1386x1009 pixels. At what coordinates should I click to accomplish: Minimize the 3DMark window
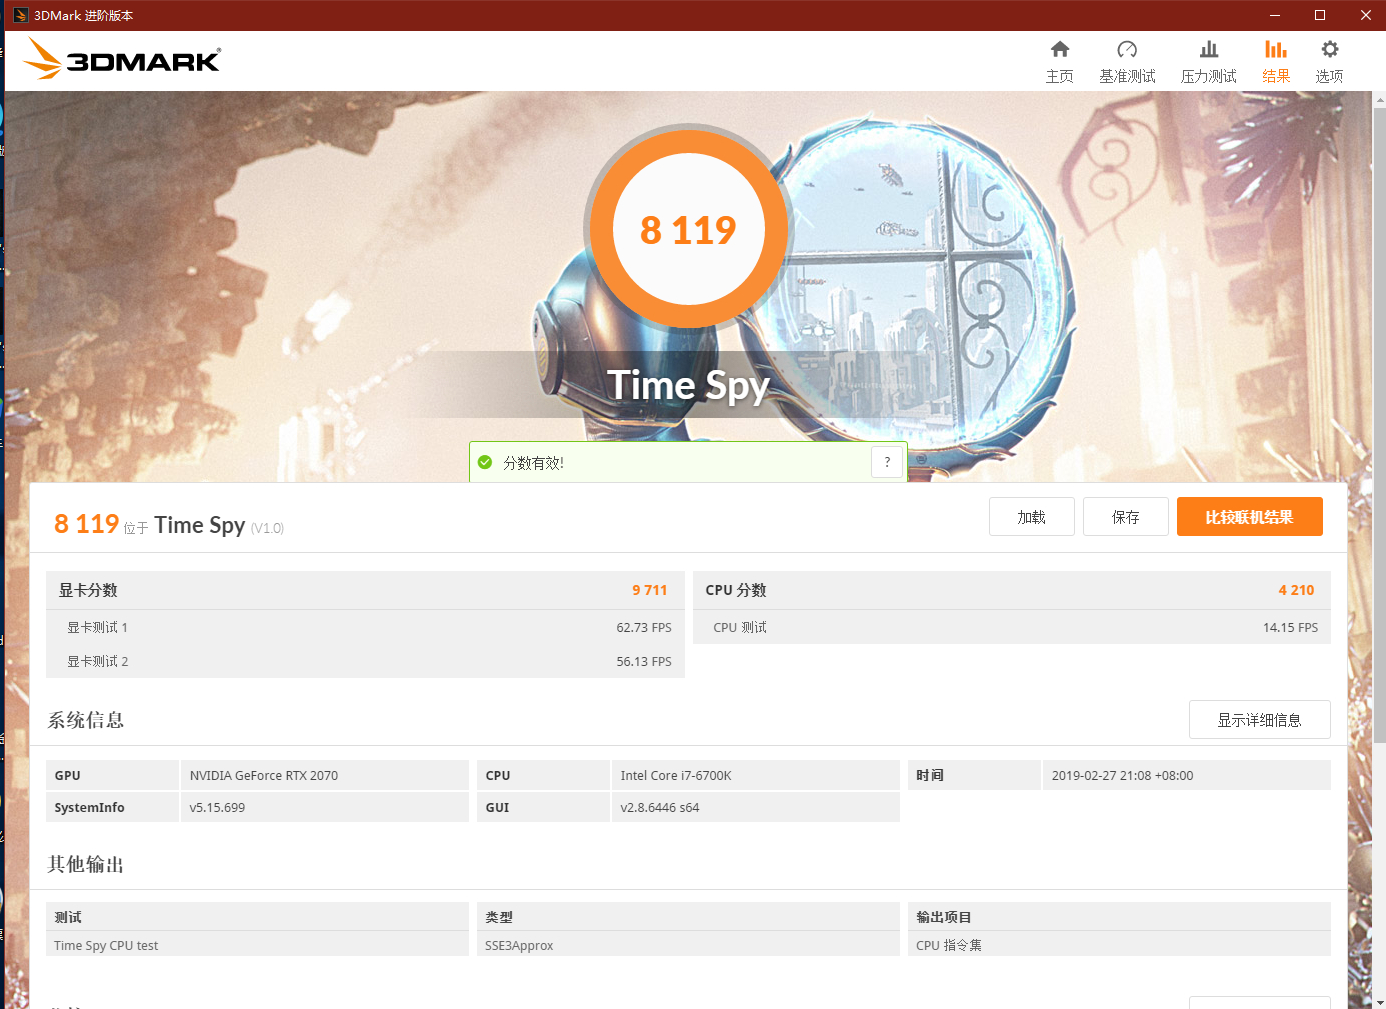point(1275,15)
